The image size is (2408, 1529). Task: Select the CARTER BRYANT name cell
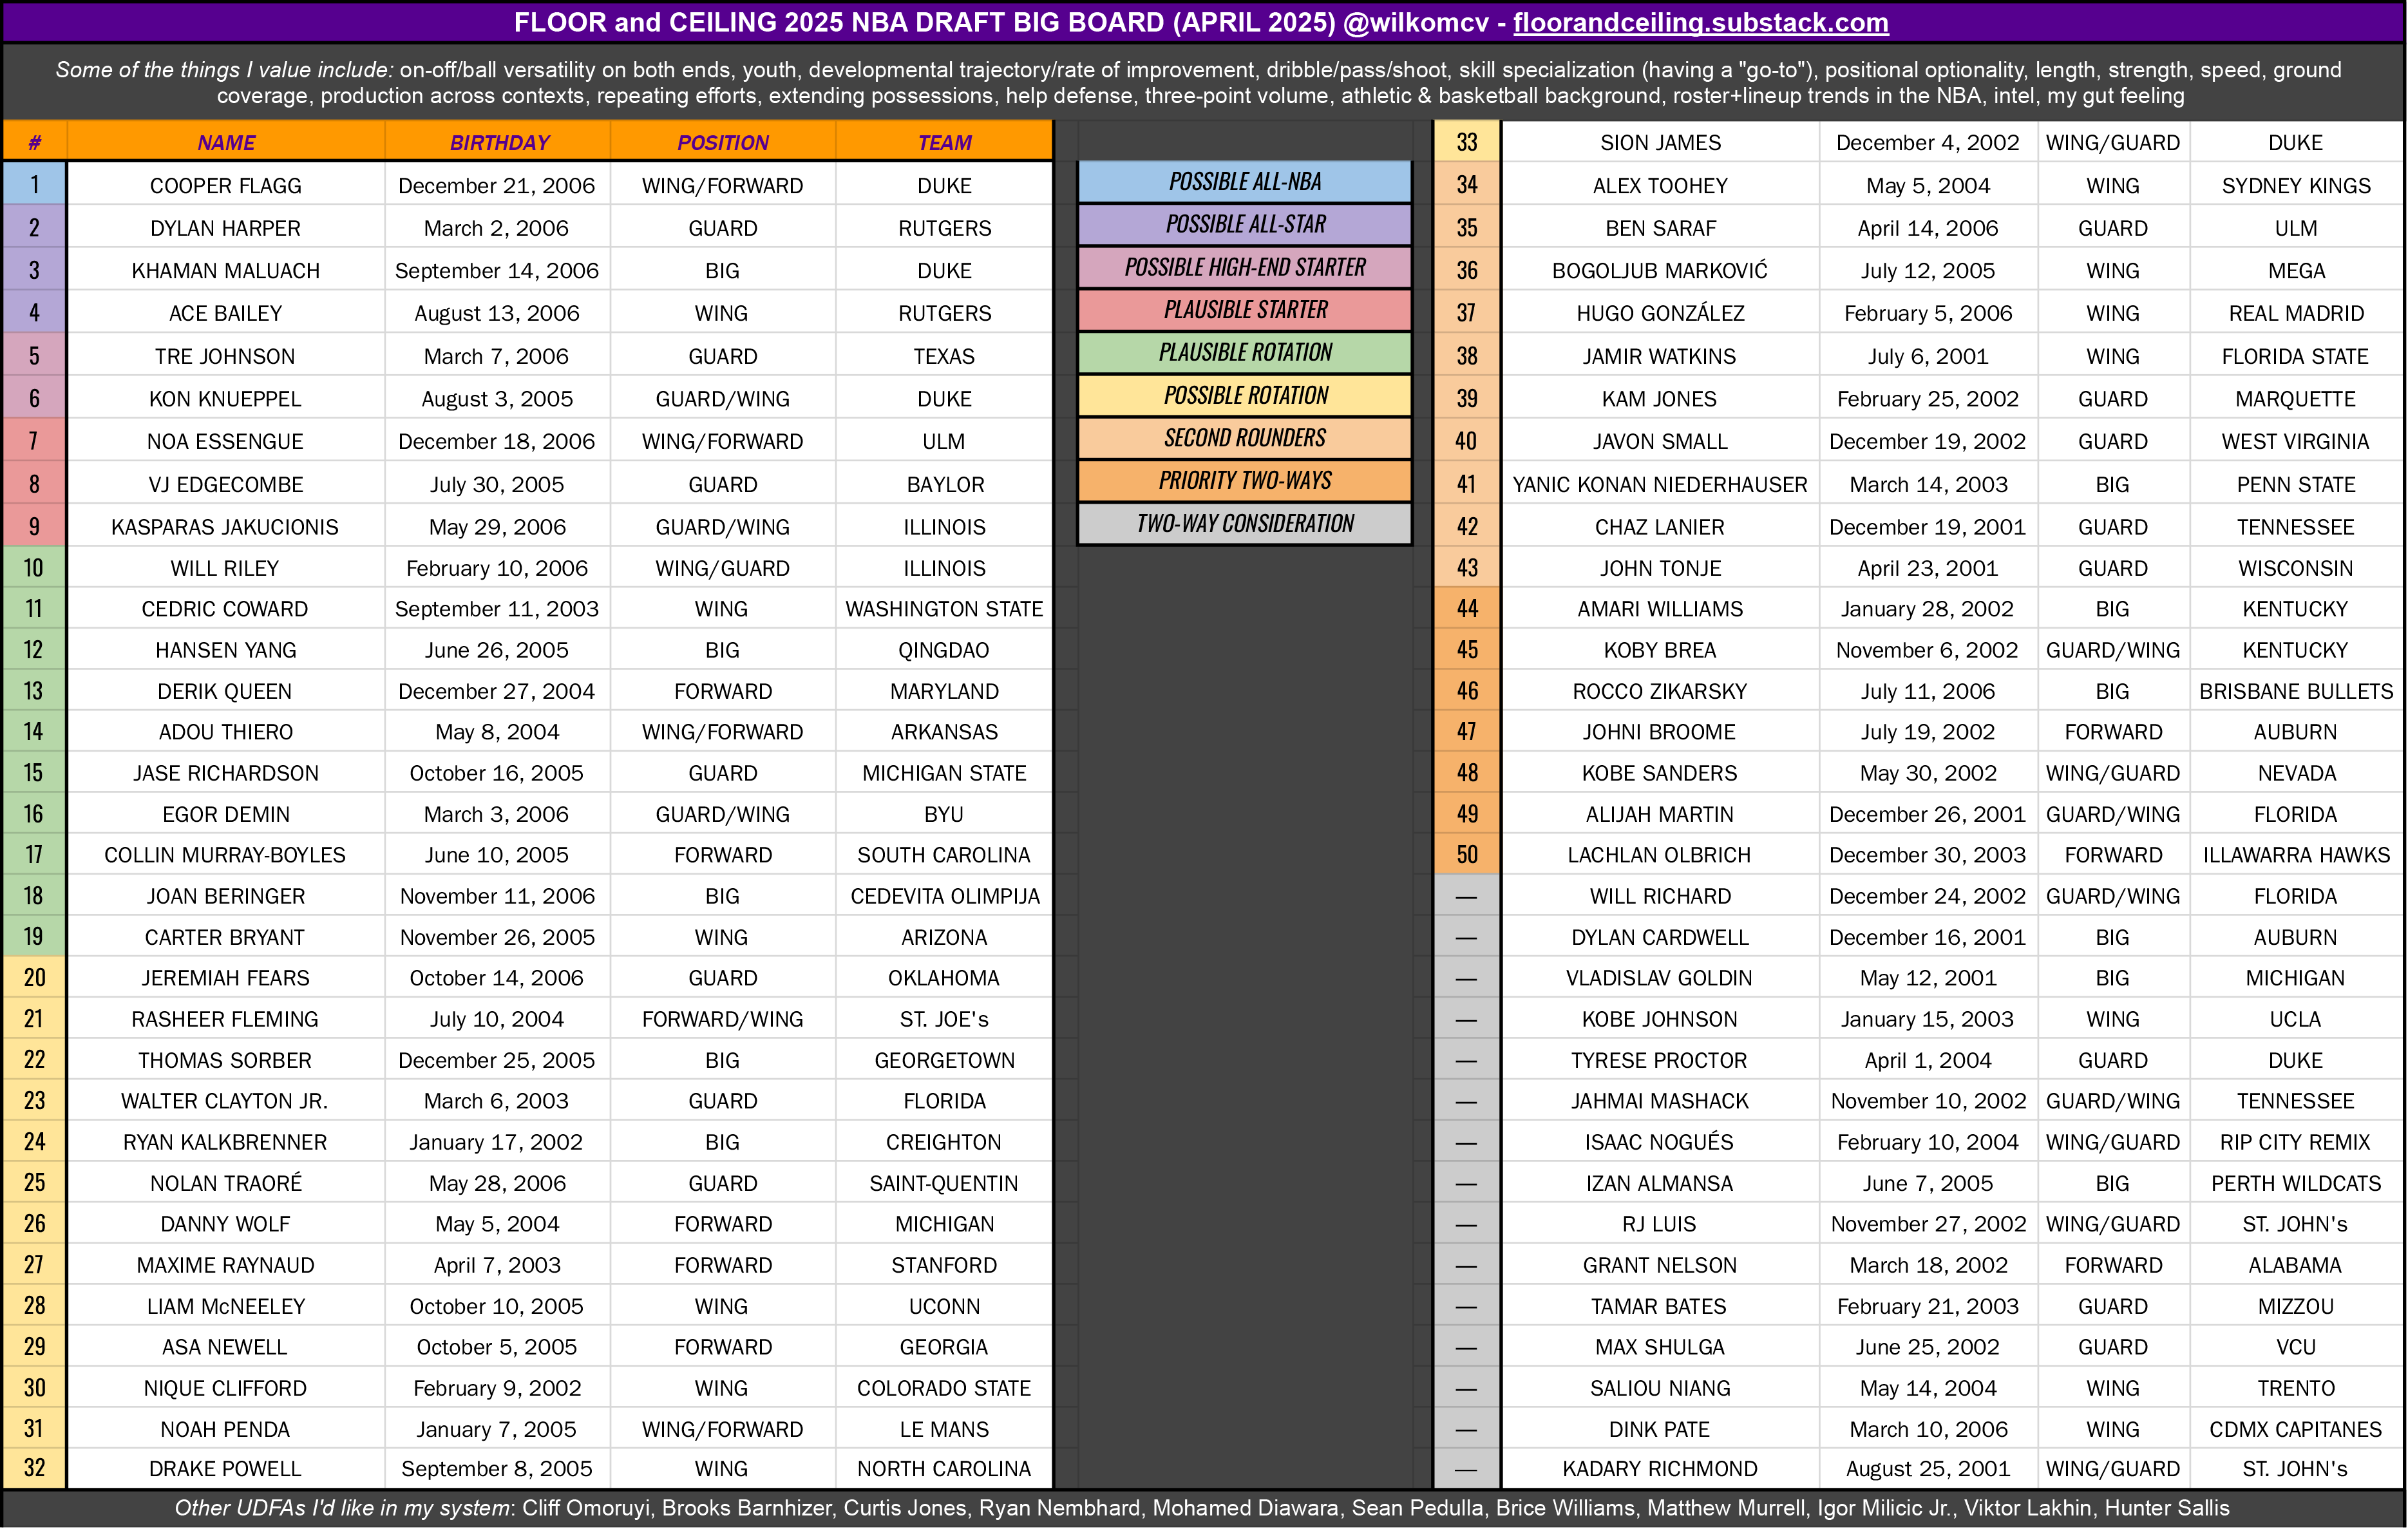(x=226, y=937)
